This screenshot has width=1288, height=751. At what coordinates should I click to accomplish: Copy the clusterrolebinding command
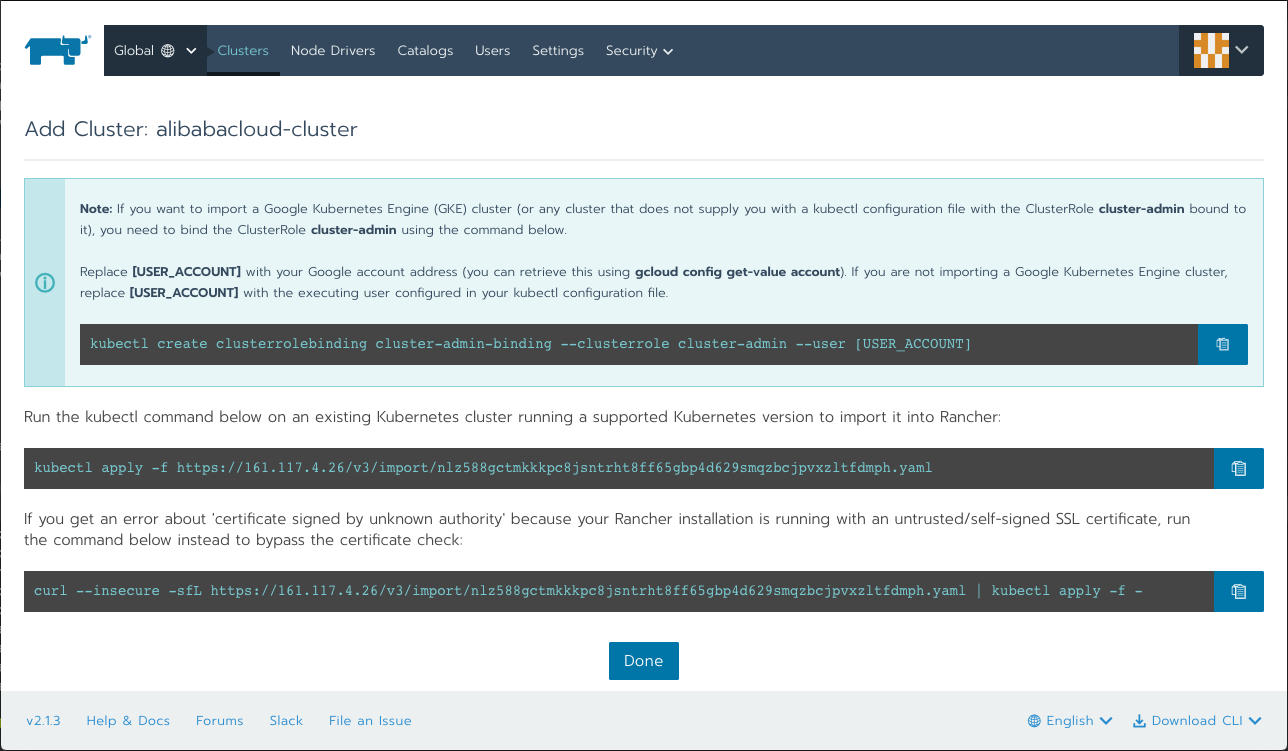click(x=1223, y=344)
